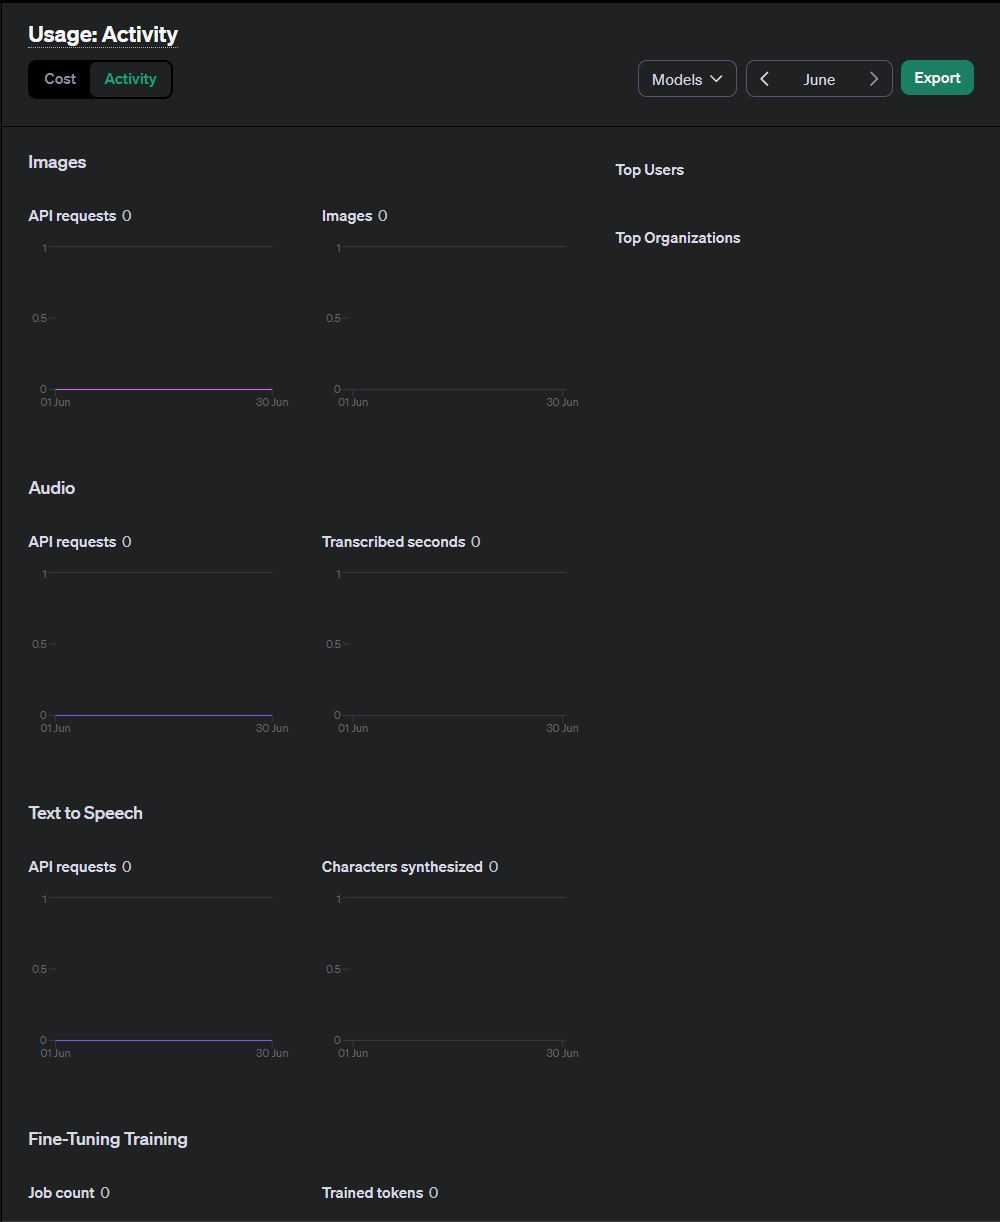Click the Text to Speech section heading
Image resolution: width=1000 pixels, height=1222 pixels.
pyautogui.click(x=86, y=813)
